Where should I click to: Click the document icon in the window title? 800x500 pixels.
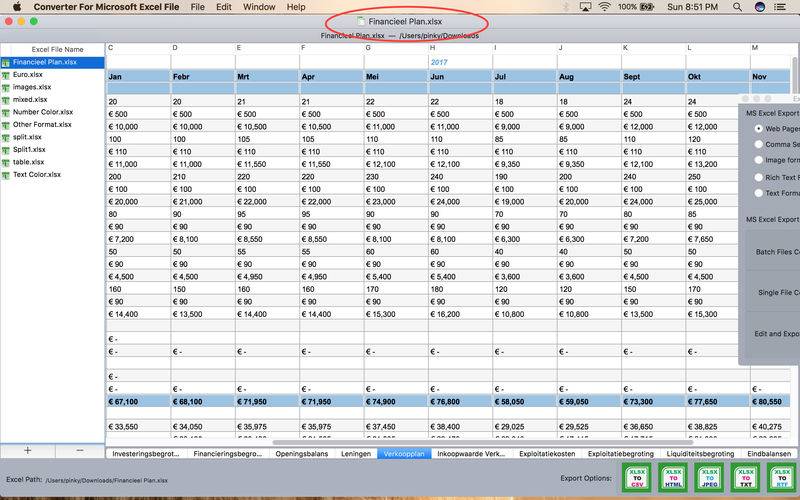click(361, 21)
